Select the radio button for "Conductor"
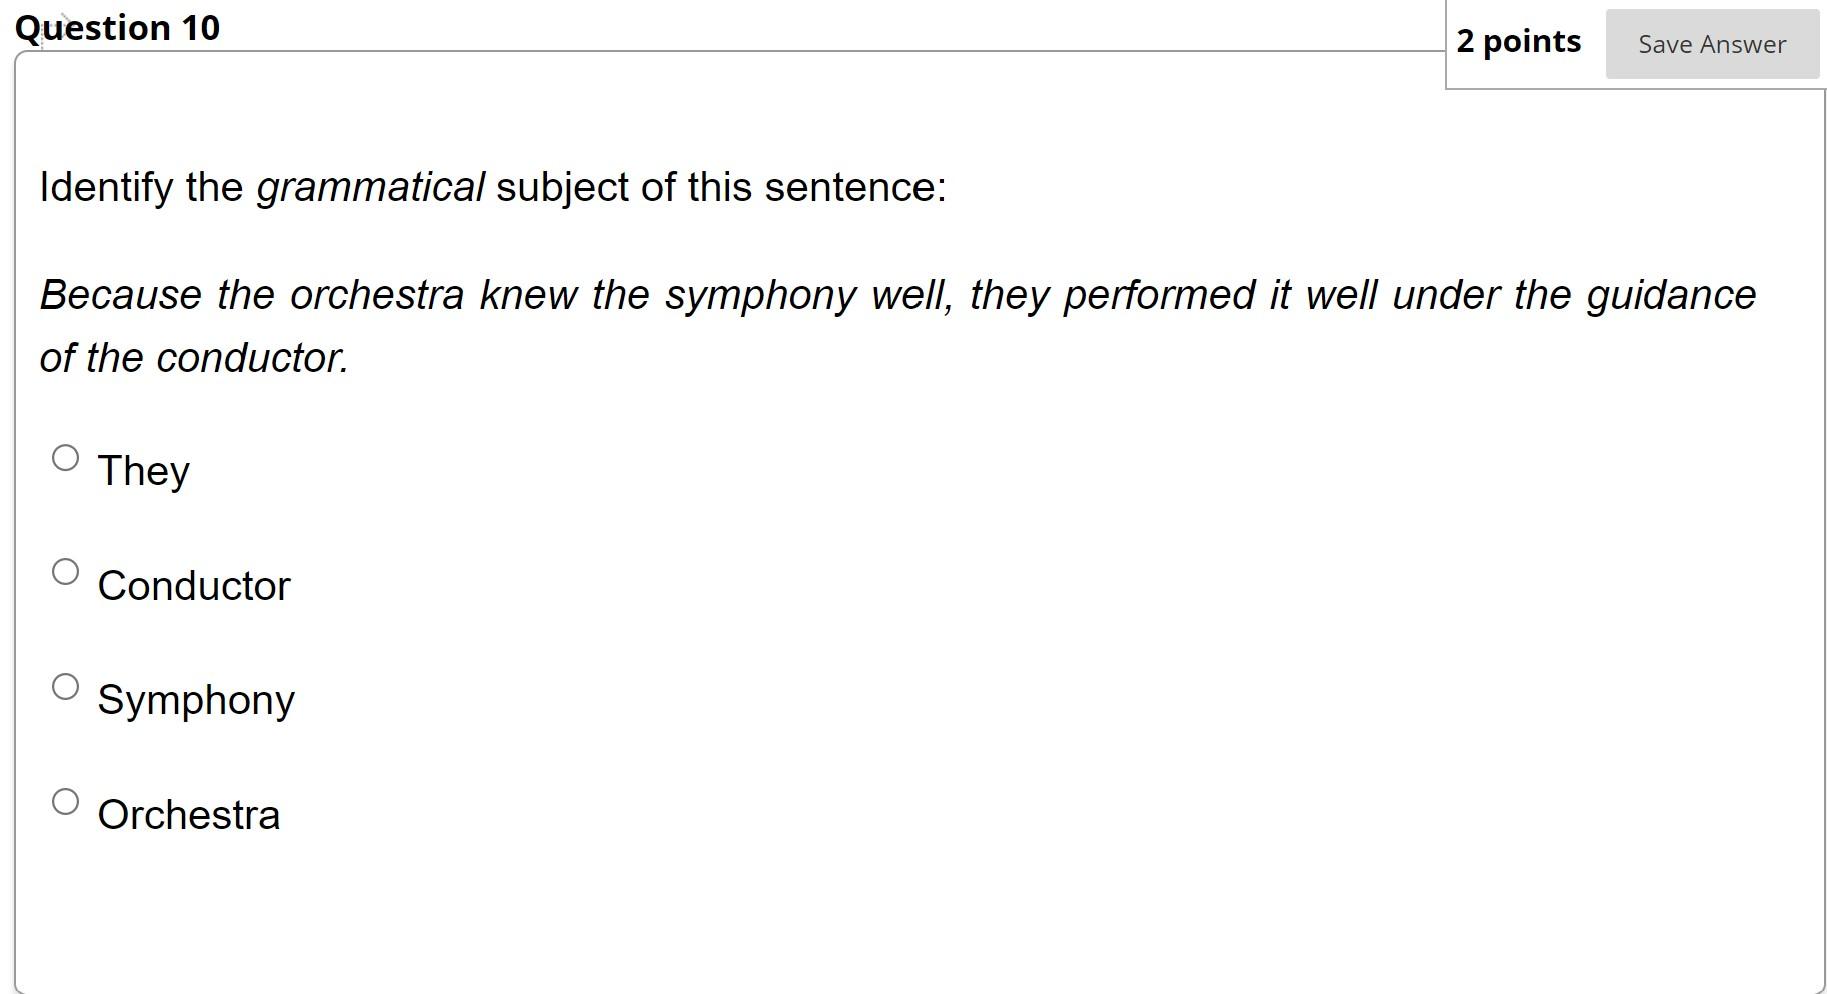 (66, 571)
